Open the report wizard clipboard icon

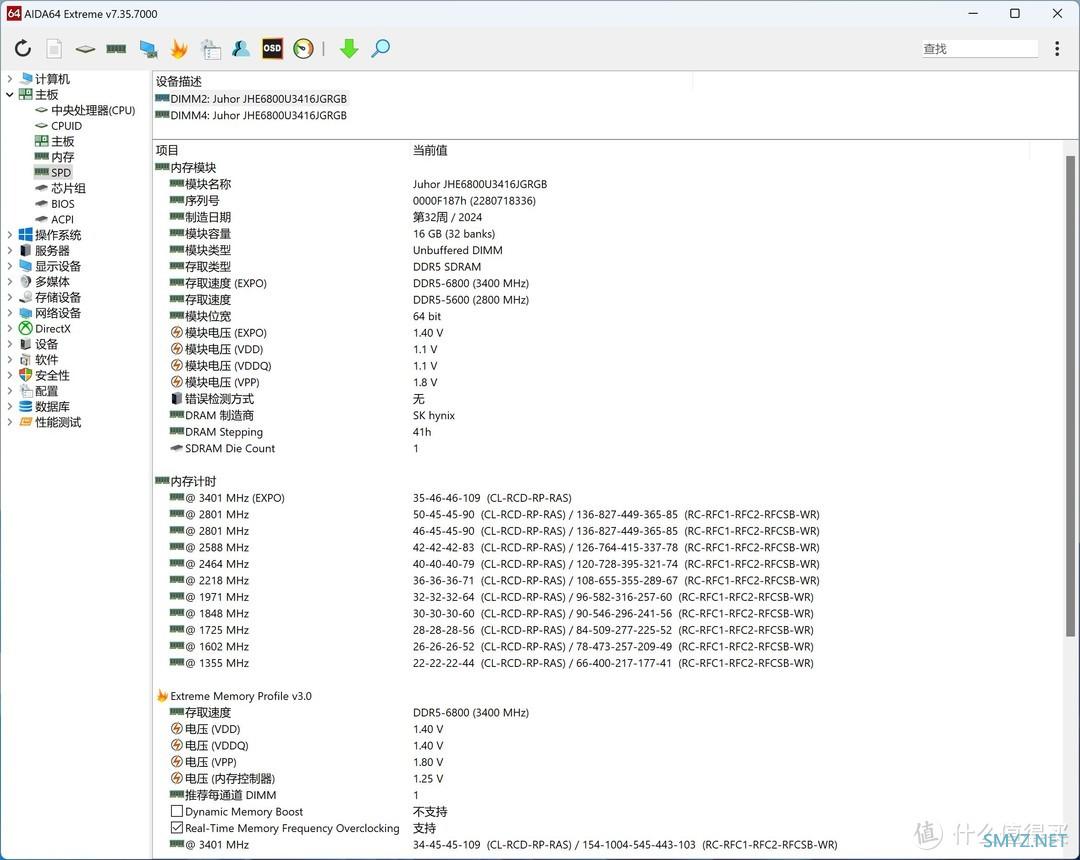click(210, 48)
